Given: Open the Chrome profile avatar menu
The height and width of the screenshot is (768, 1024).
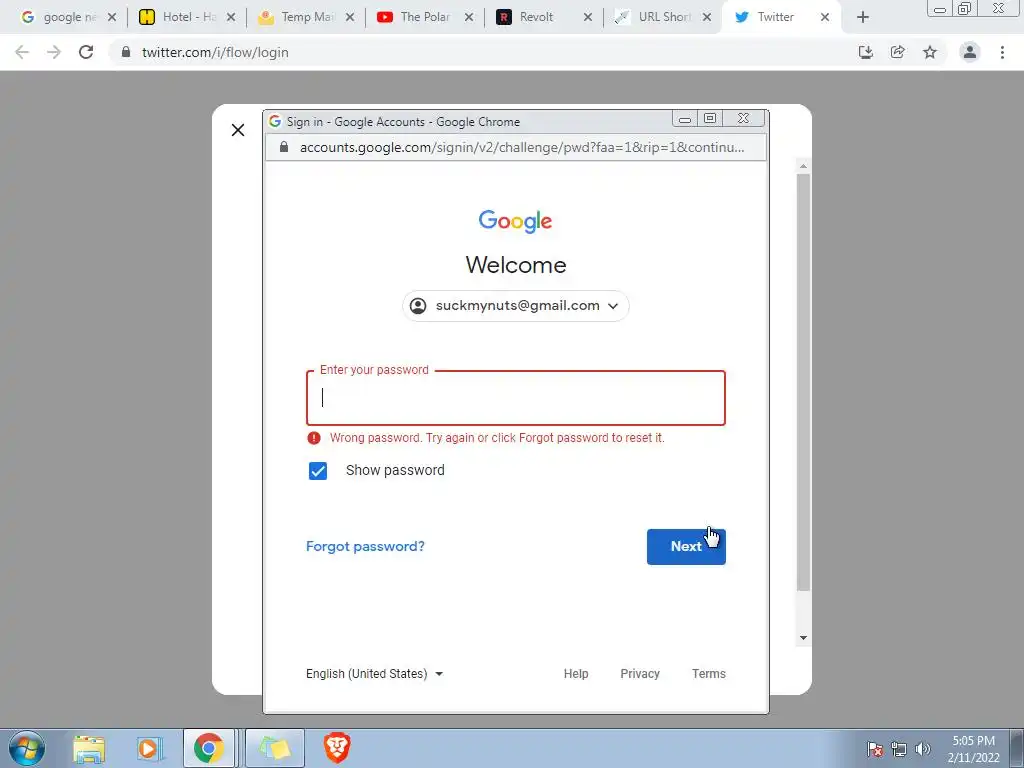Looking at the screenshot, I should pos(970,52).
